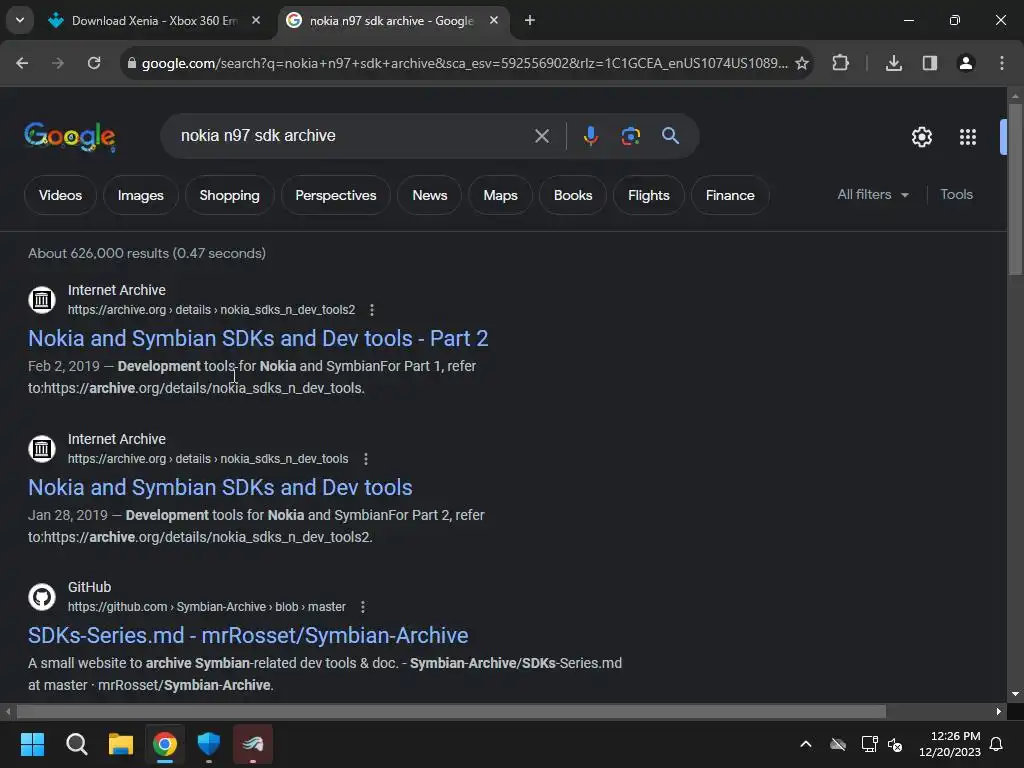Viewport: 1024px width, 768px height.
Task: Show hidden system tray icons
Action: 806,744
